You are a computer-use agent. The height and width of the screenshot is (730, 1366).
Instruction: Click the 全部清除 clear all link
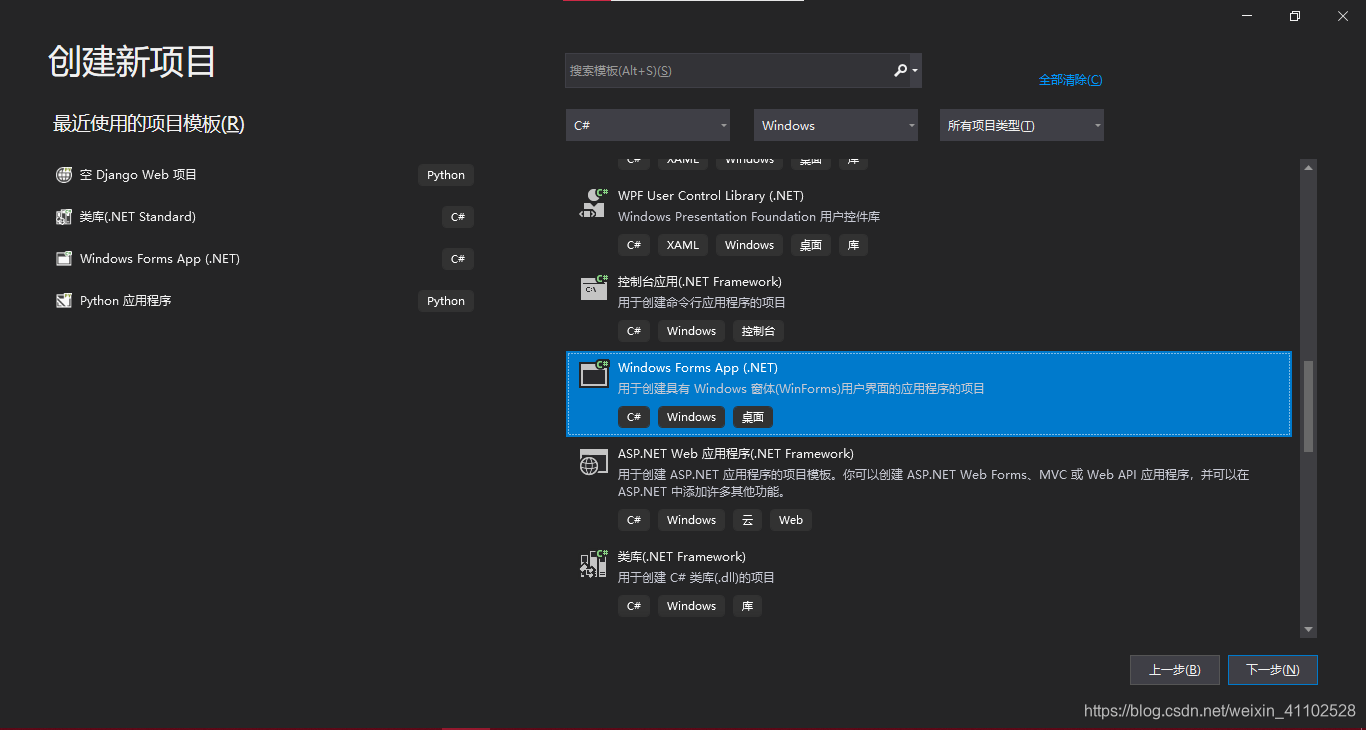pos(1070,80)
